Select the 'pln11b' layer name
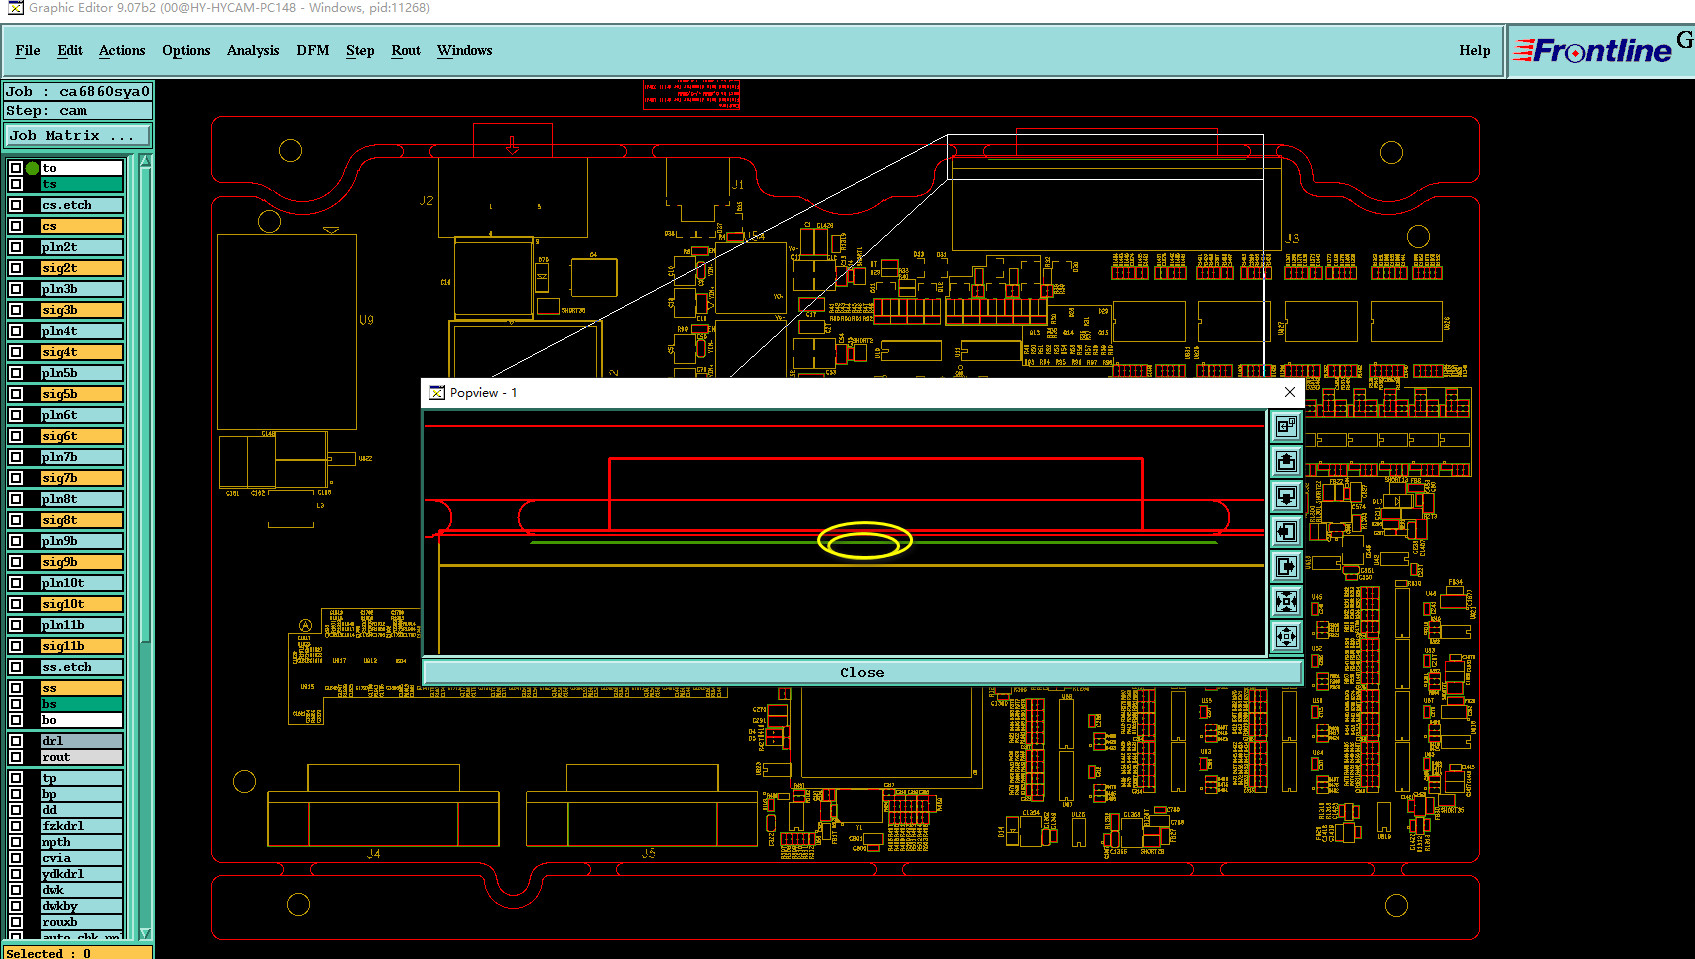The image size is (1695, 959). pos(82,625)
